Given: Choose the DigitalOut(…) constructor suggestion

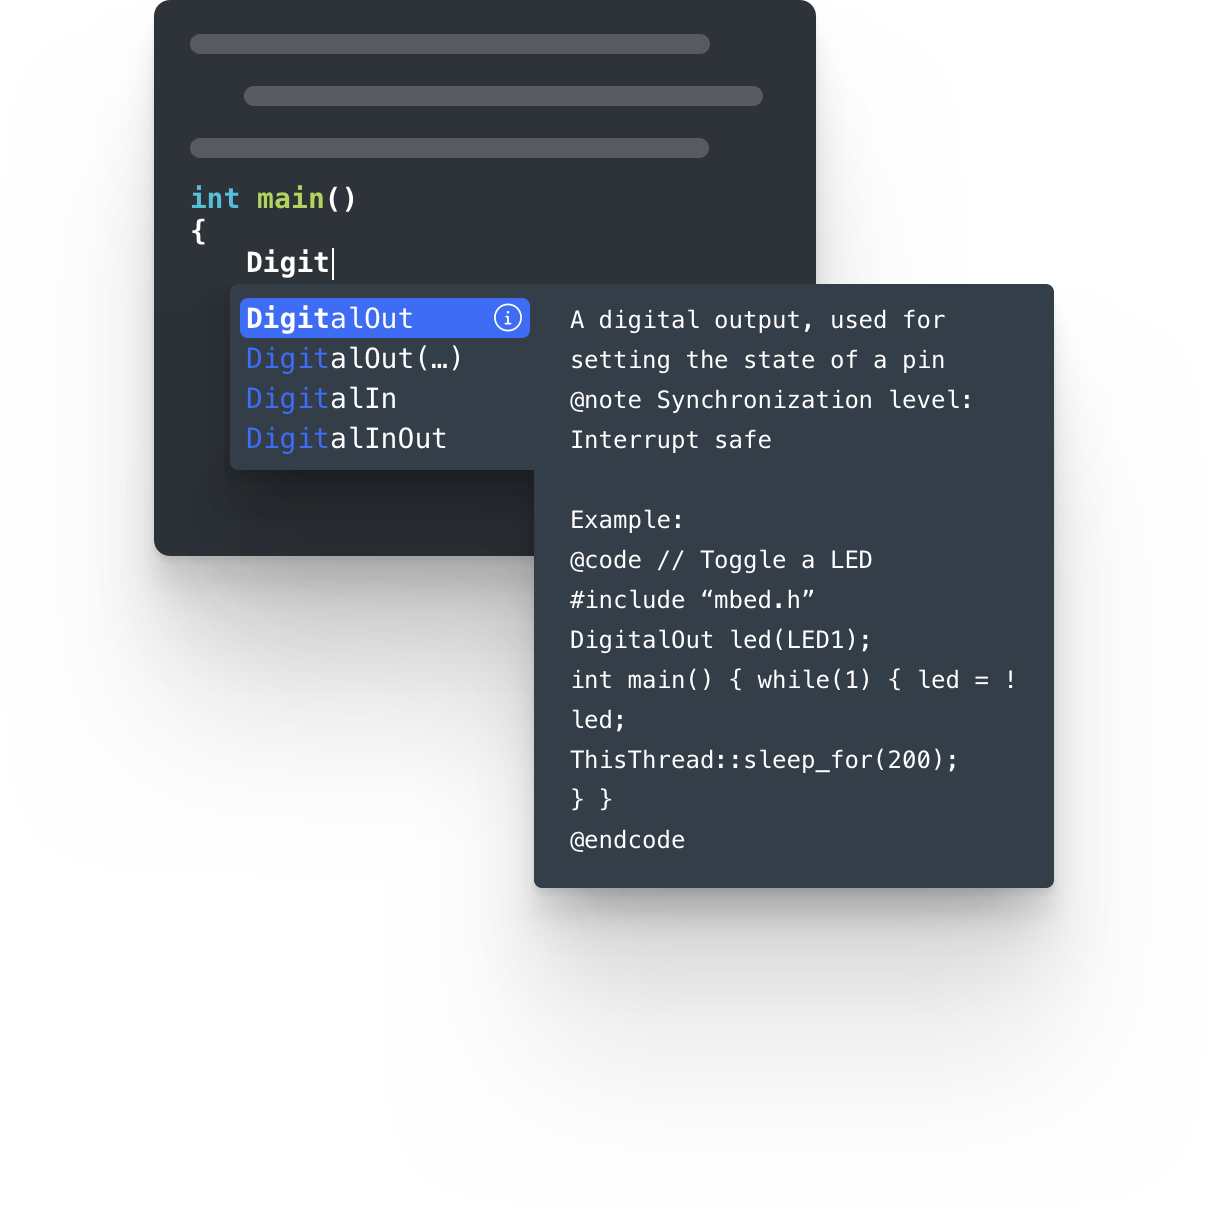Looking at the screenshot, I should [354, 358].
